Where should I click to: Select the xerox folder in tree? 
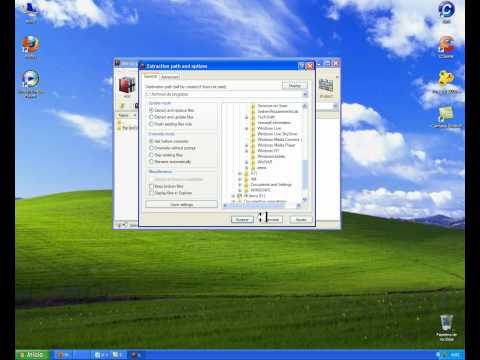tap(262, 168)
